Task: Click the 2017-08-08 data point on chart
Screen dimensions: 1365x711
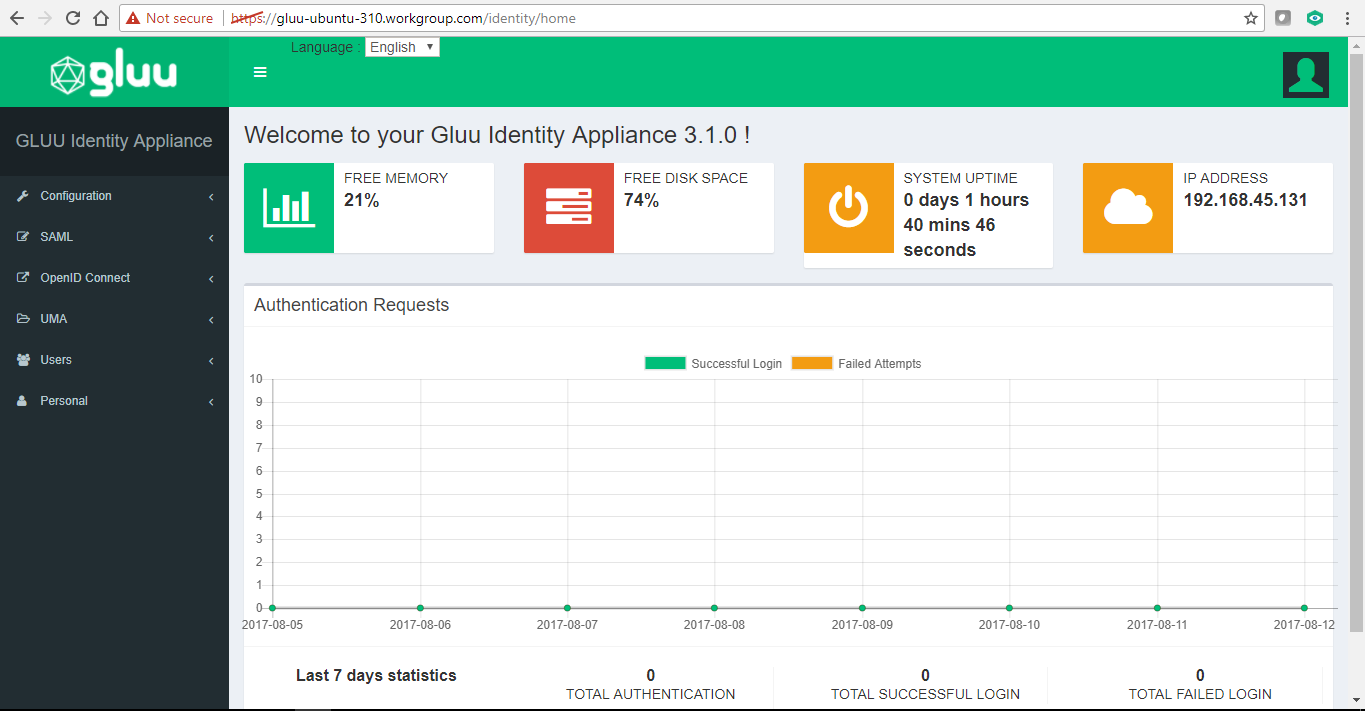Action: (714, 608)
